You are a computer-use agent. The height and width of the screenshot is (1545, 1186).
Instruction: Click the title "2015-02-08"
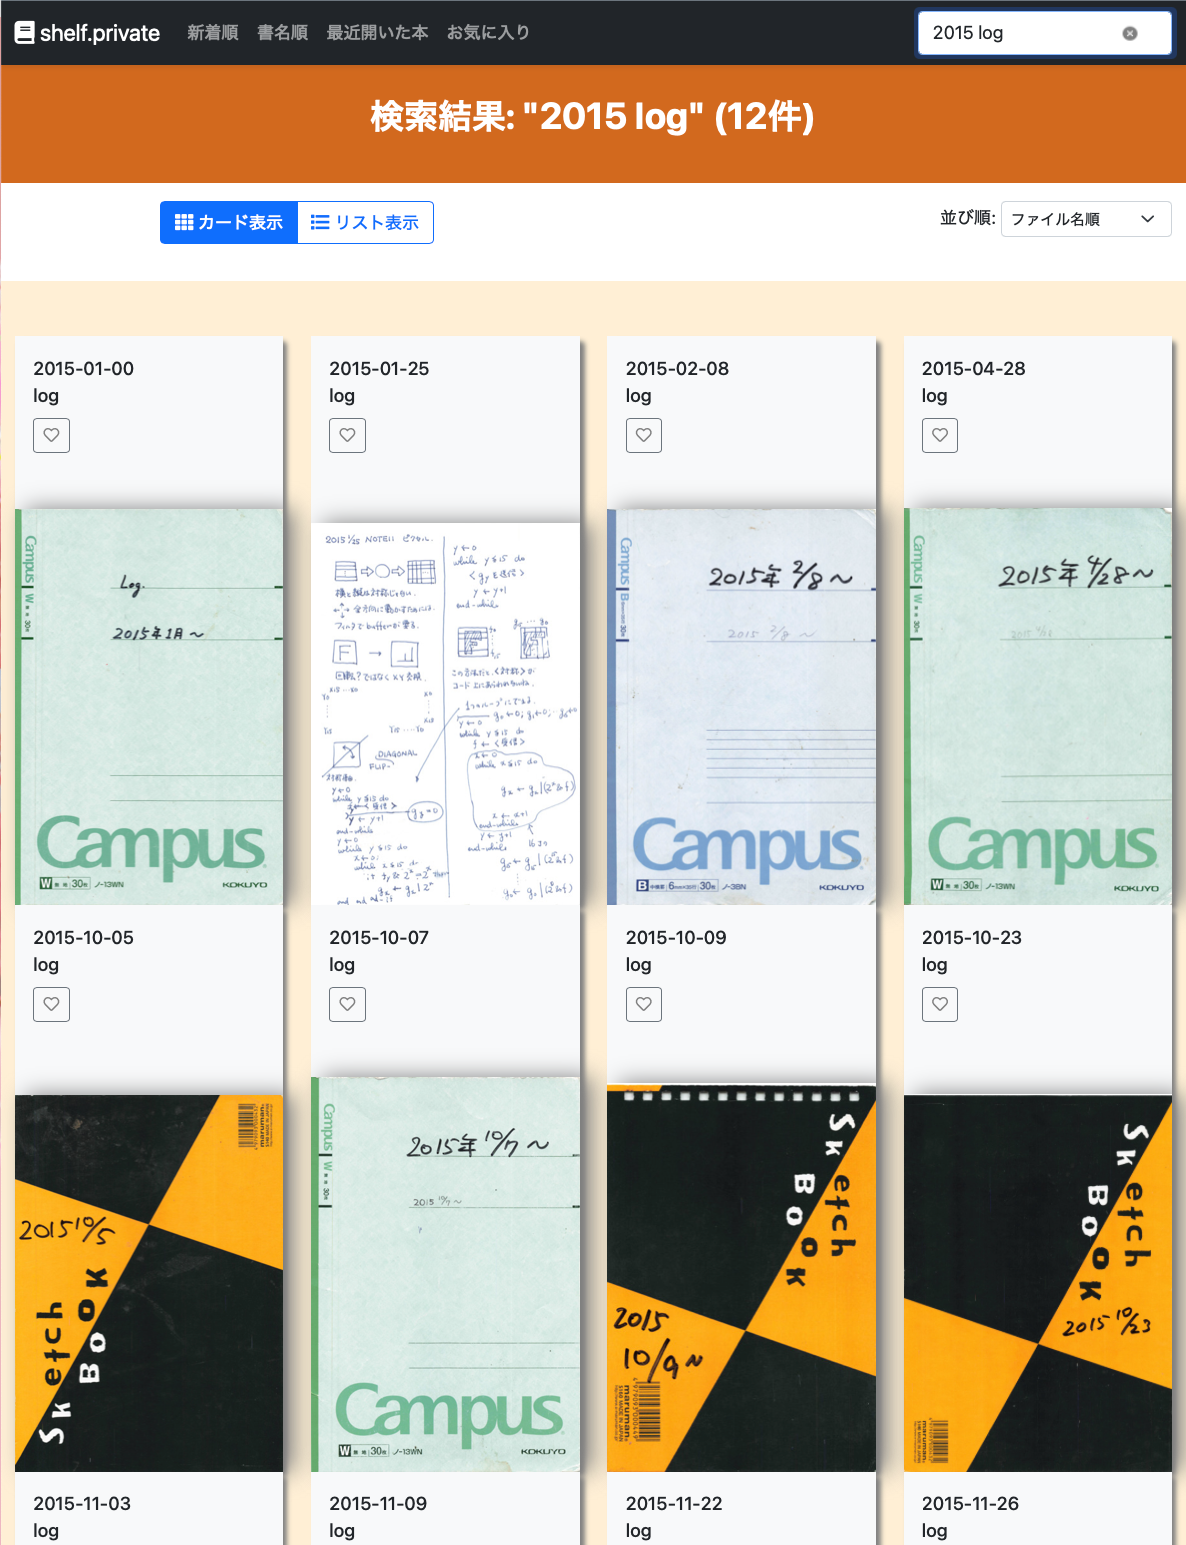[677, 368]
